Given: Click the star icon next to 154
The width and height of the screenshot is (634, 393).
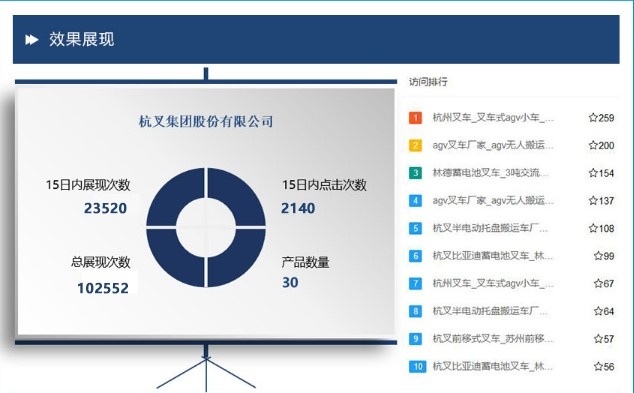Looking at the screenshot, I should [593, 173].
